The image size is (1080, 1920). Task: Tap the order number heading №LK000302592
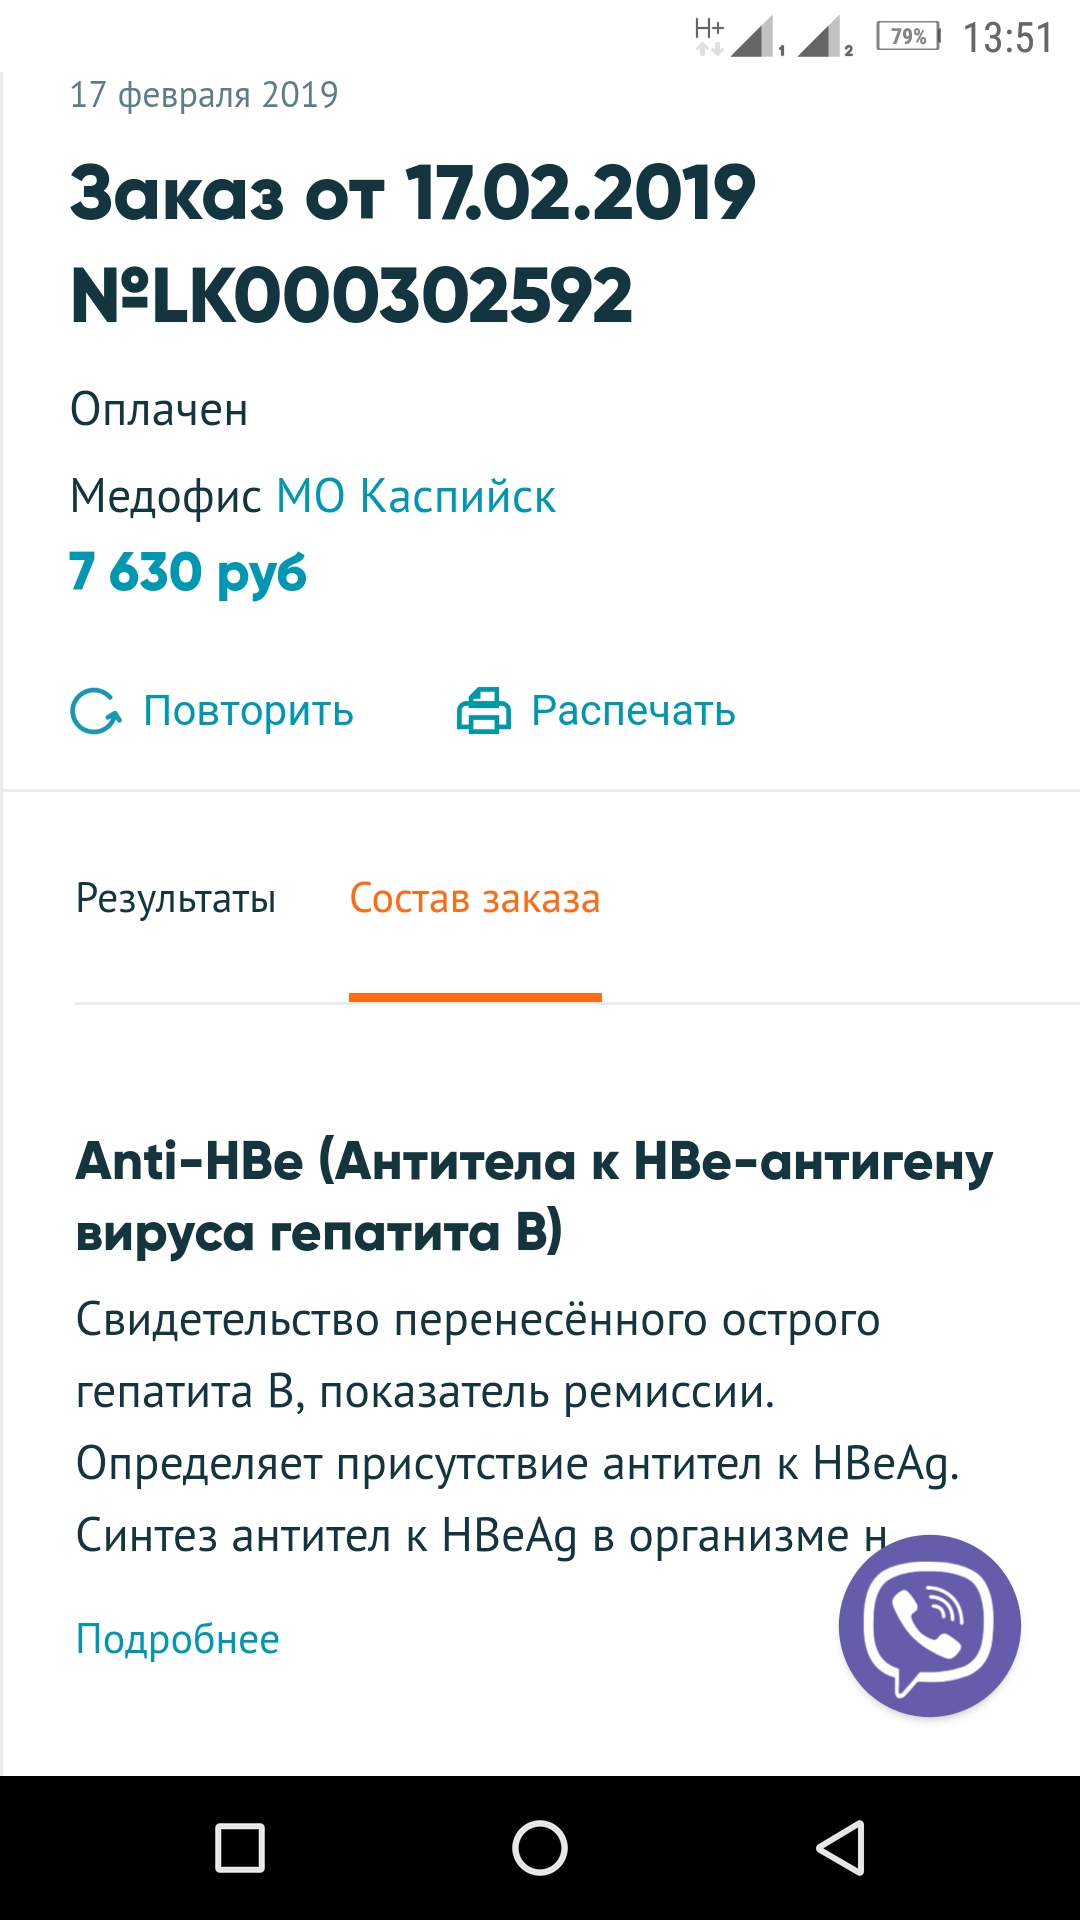point(352,296)
